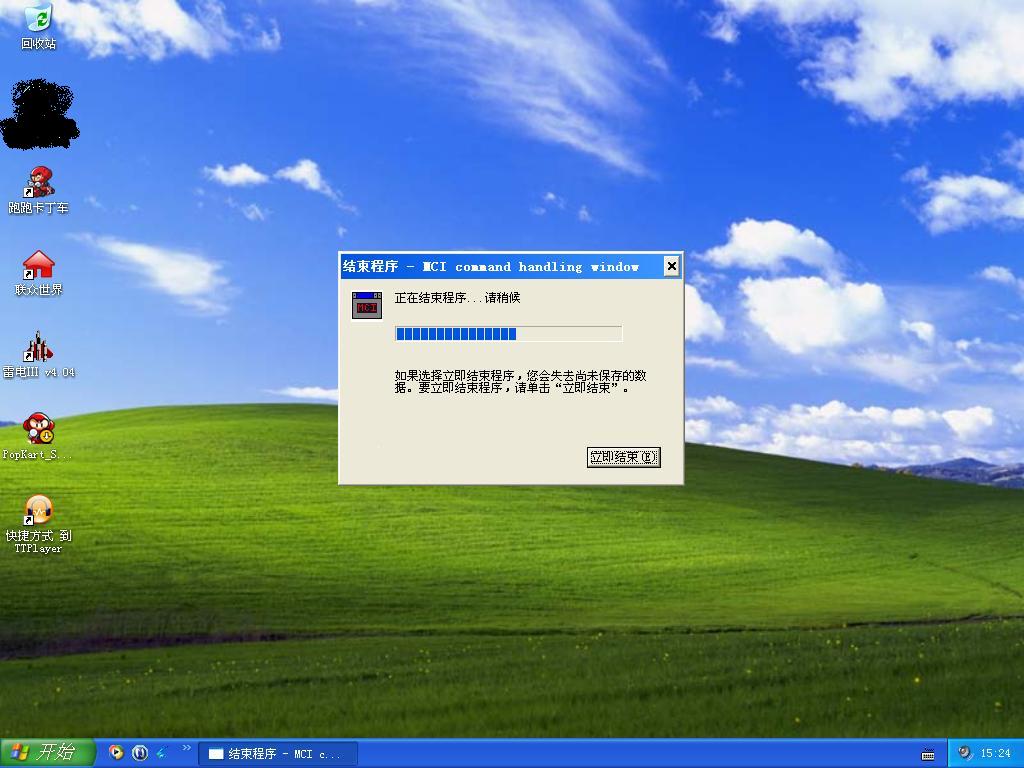This screenshot has height=768, width=1024.
Task: Launch the TTPlayer shortcut icon
Action: 39,524
